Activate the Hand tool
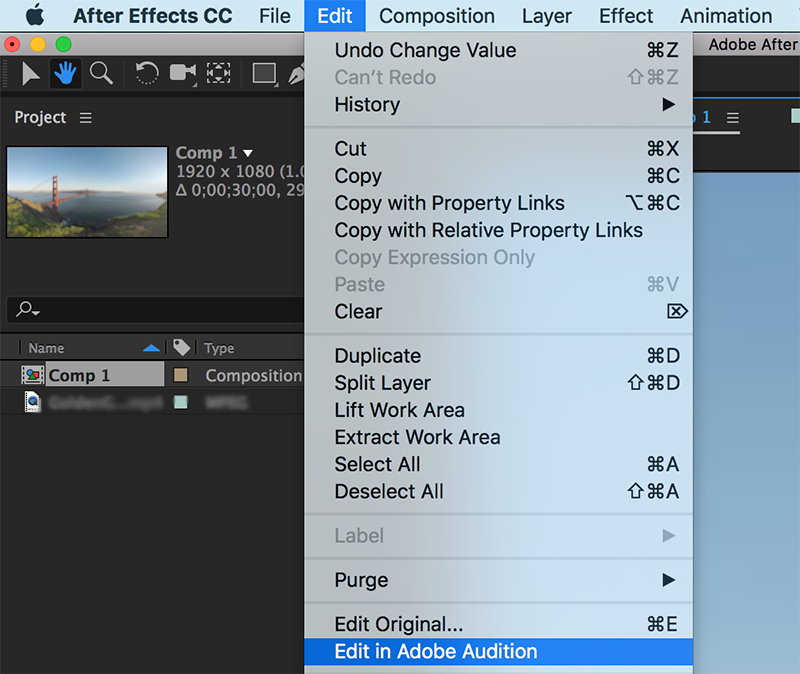 point(65,73)
